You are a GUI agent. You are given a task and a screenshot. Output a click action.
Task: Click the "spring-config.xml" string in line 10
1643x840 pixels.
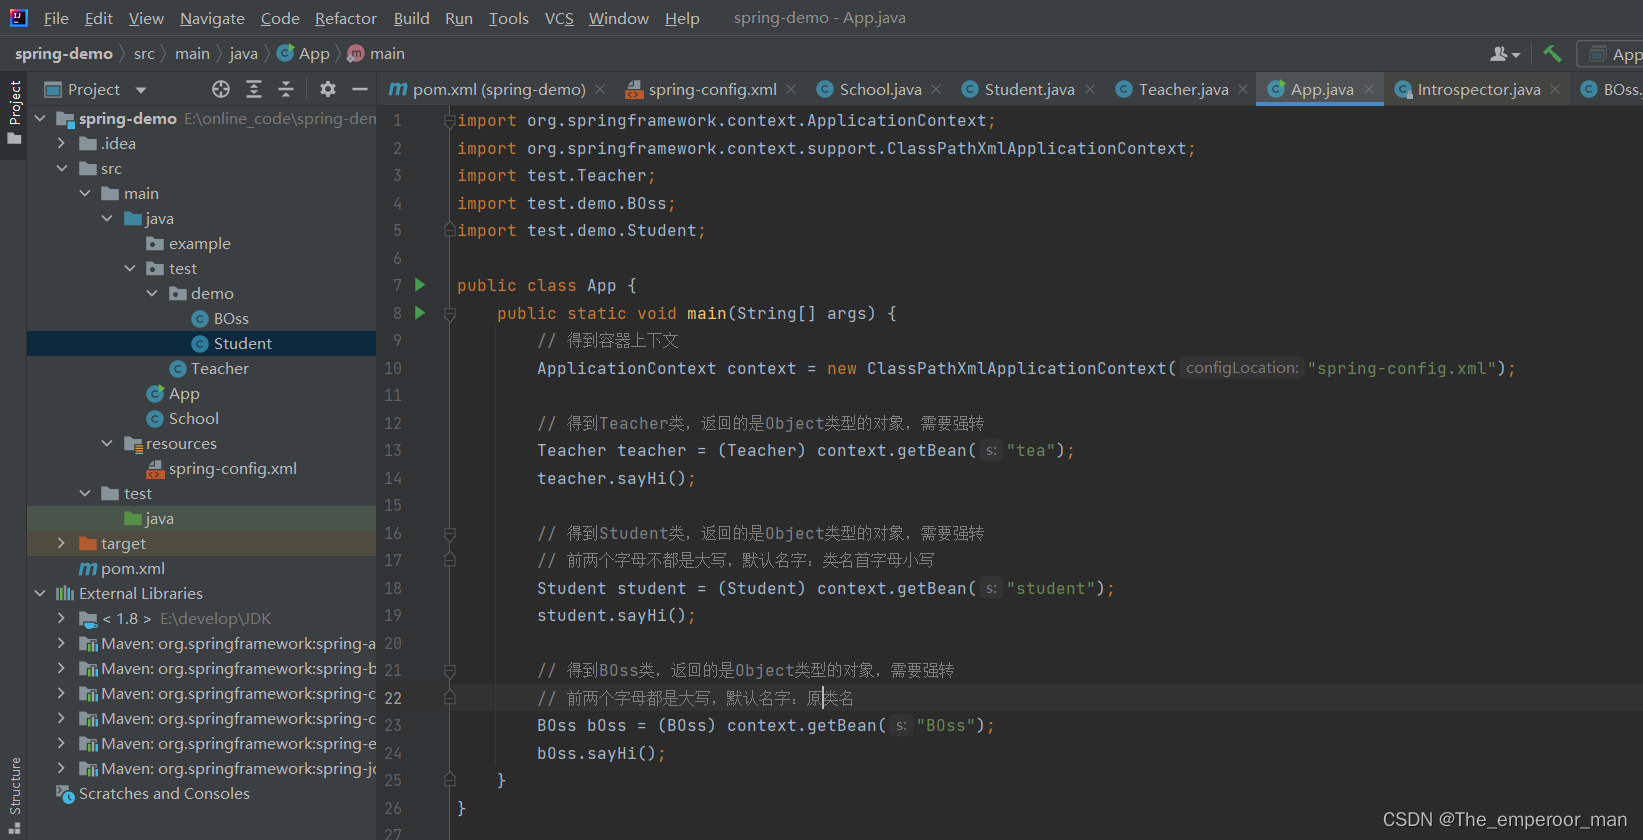tap(1401, 368)
